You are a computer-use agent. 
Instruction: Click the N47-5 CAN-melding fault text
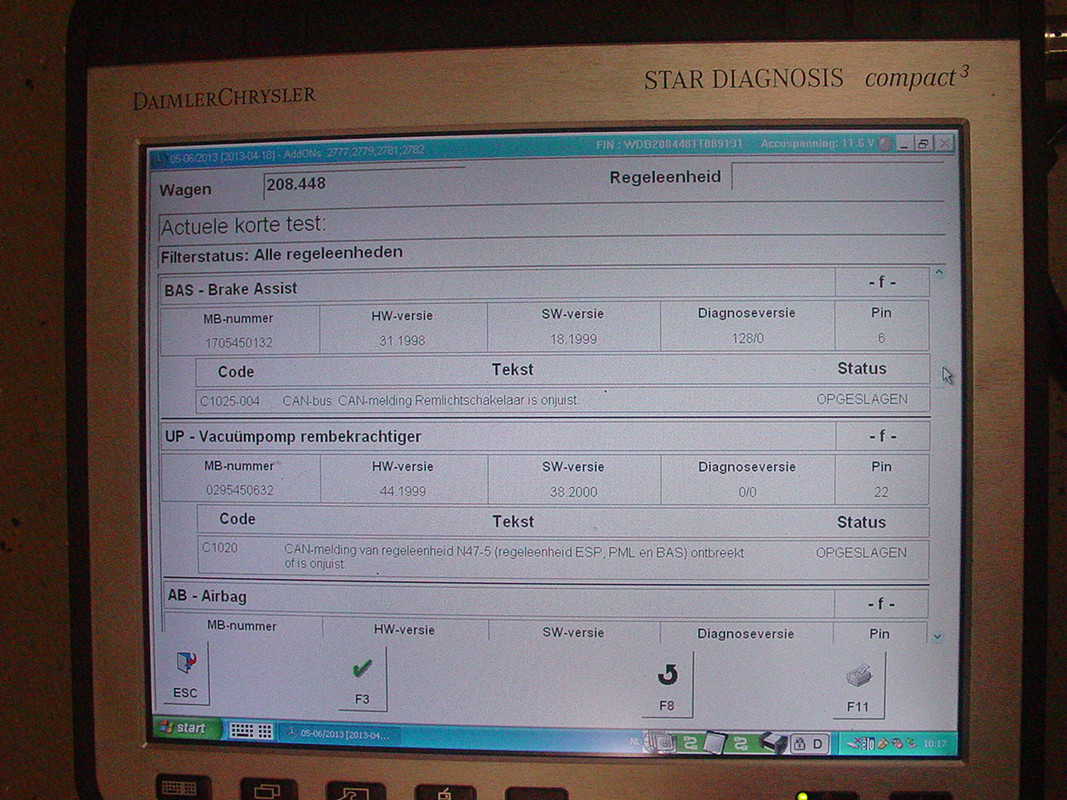pos(514,557)
